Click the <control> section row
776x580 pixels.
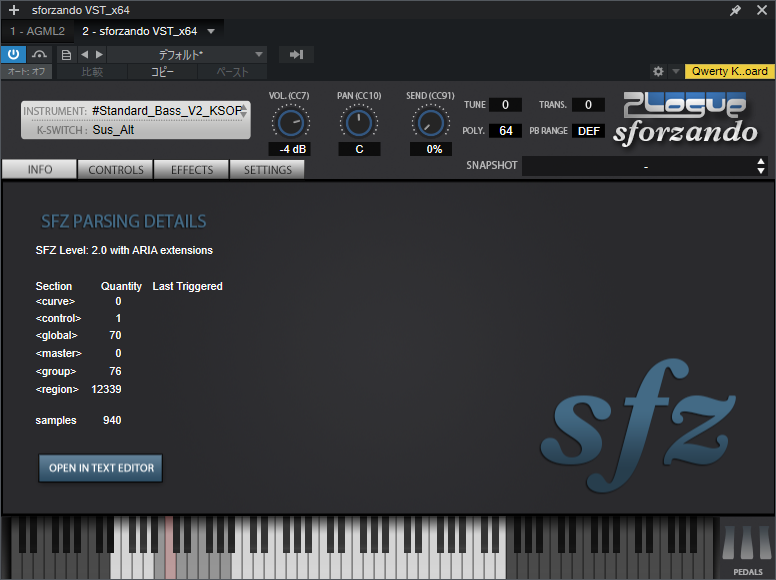pyautogui.click(x=78, y=318)
